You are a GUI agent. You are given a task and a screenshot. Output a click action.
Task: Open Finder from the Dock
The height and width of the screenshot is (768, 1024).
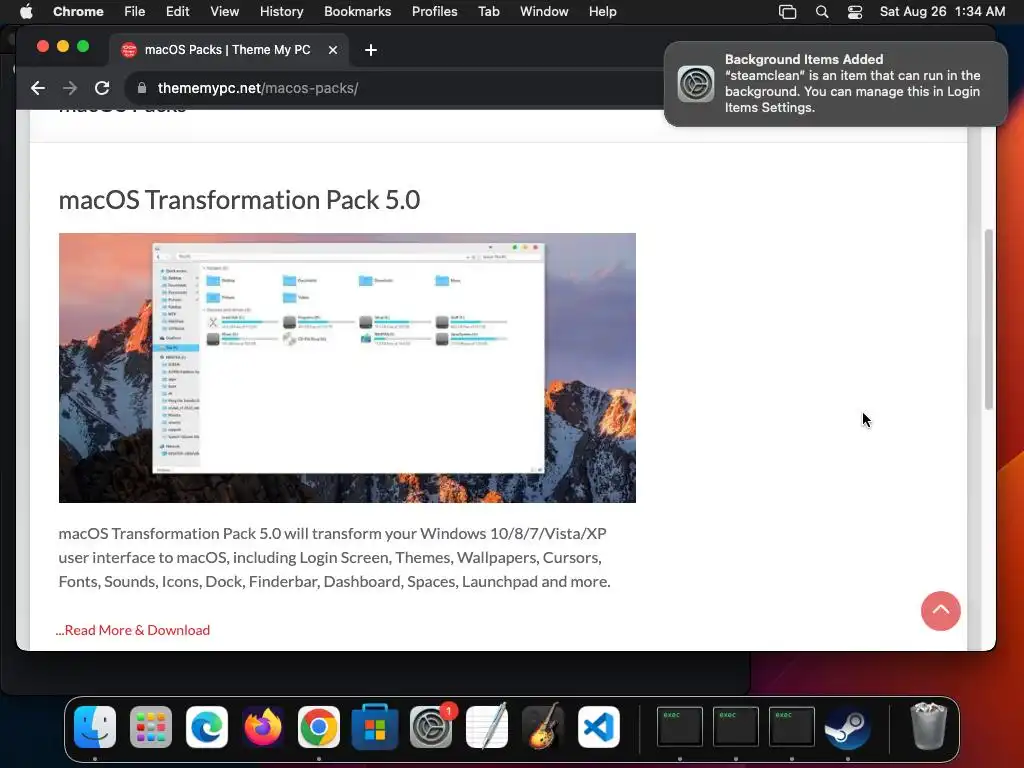(95, 727)
